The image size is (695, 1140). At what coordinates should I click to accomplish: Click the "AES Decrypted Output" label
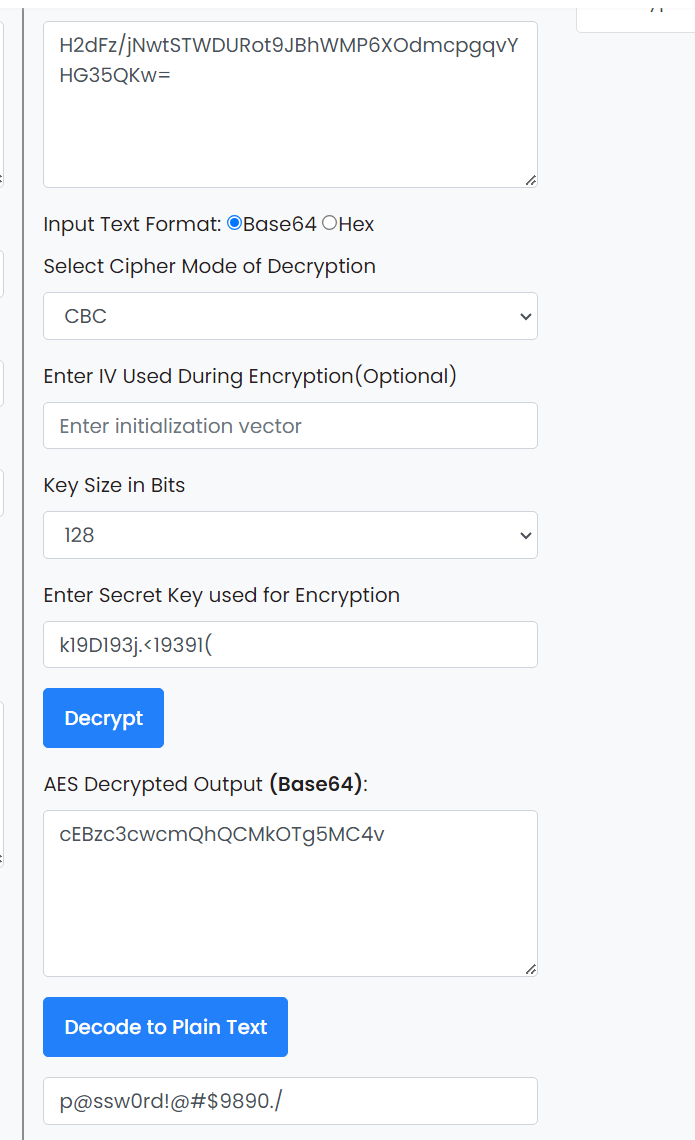(x=152, y=784)
